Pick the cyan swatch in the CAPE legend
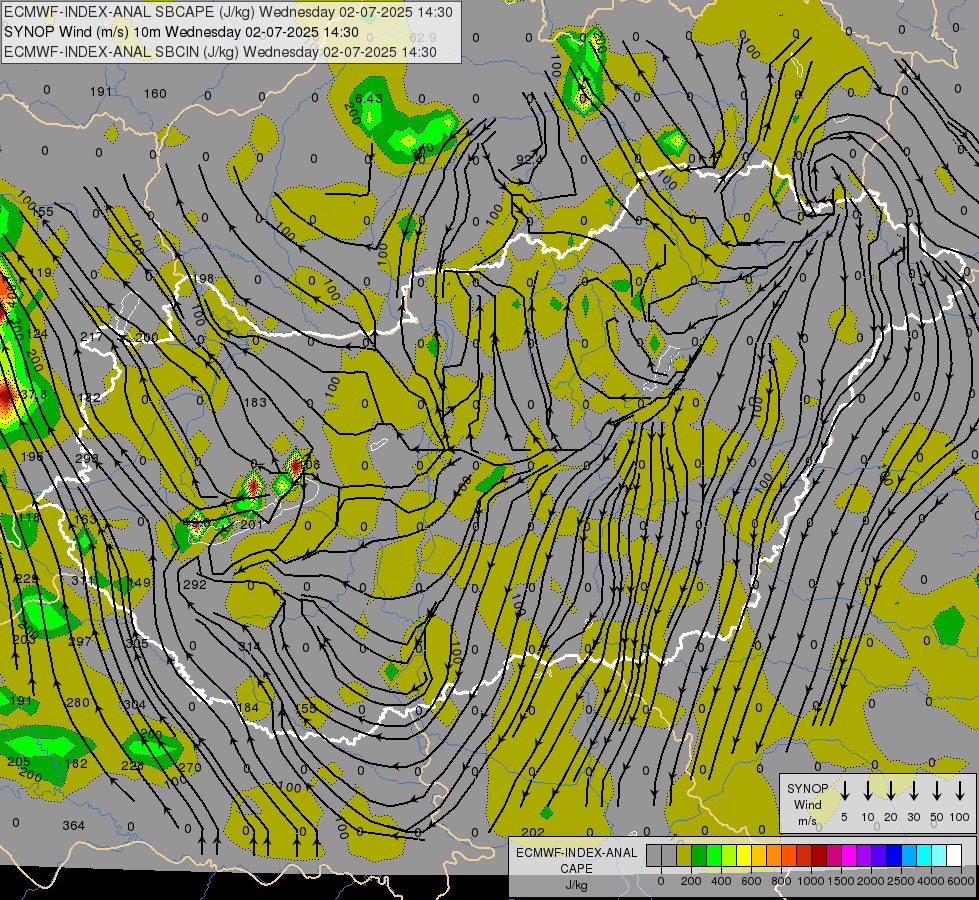 point(923,855)
